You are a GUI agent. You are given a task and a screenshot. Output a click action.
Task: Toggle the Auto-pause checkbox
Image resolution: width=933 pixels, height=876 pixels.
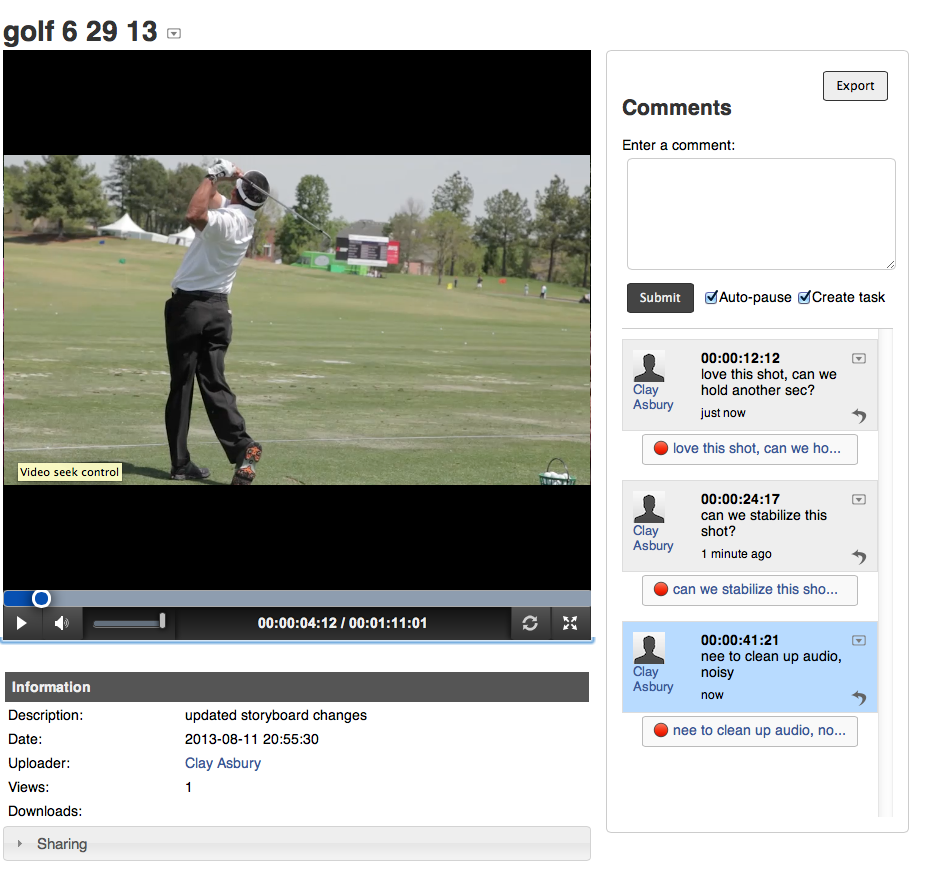pyautogui.click(x=712, y=297)
